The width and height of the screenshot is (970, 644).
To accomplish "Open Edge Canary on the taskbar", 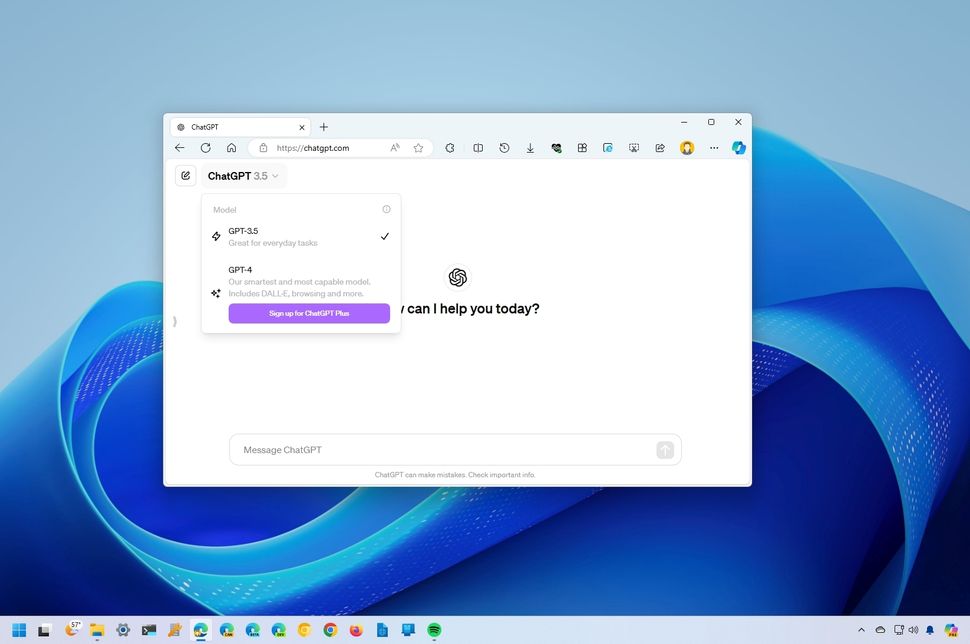I will click(x=226, y=630).
